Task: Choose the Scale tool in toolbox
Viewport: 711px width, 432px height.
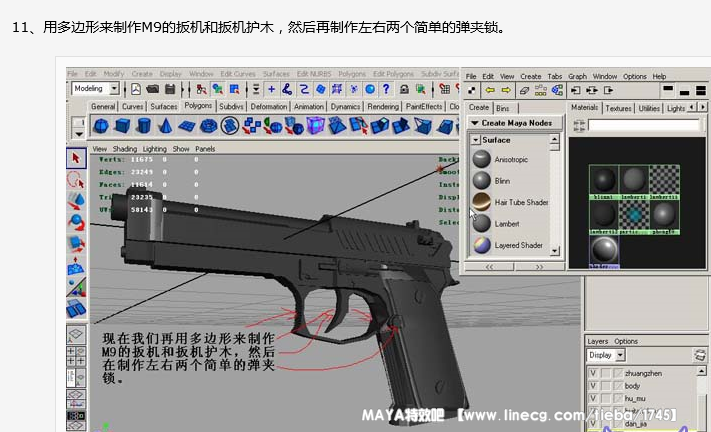Action: 76,244
